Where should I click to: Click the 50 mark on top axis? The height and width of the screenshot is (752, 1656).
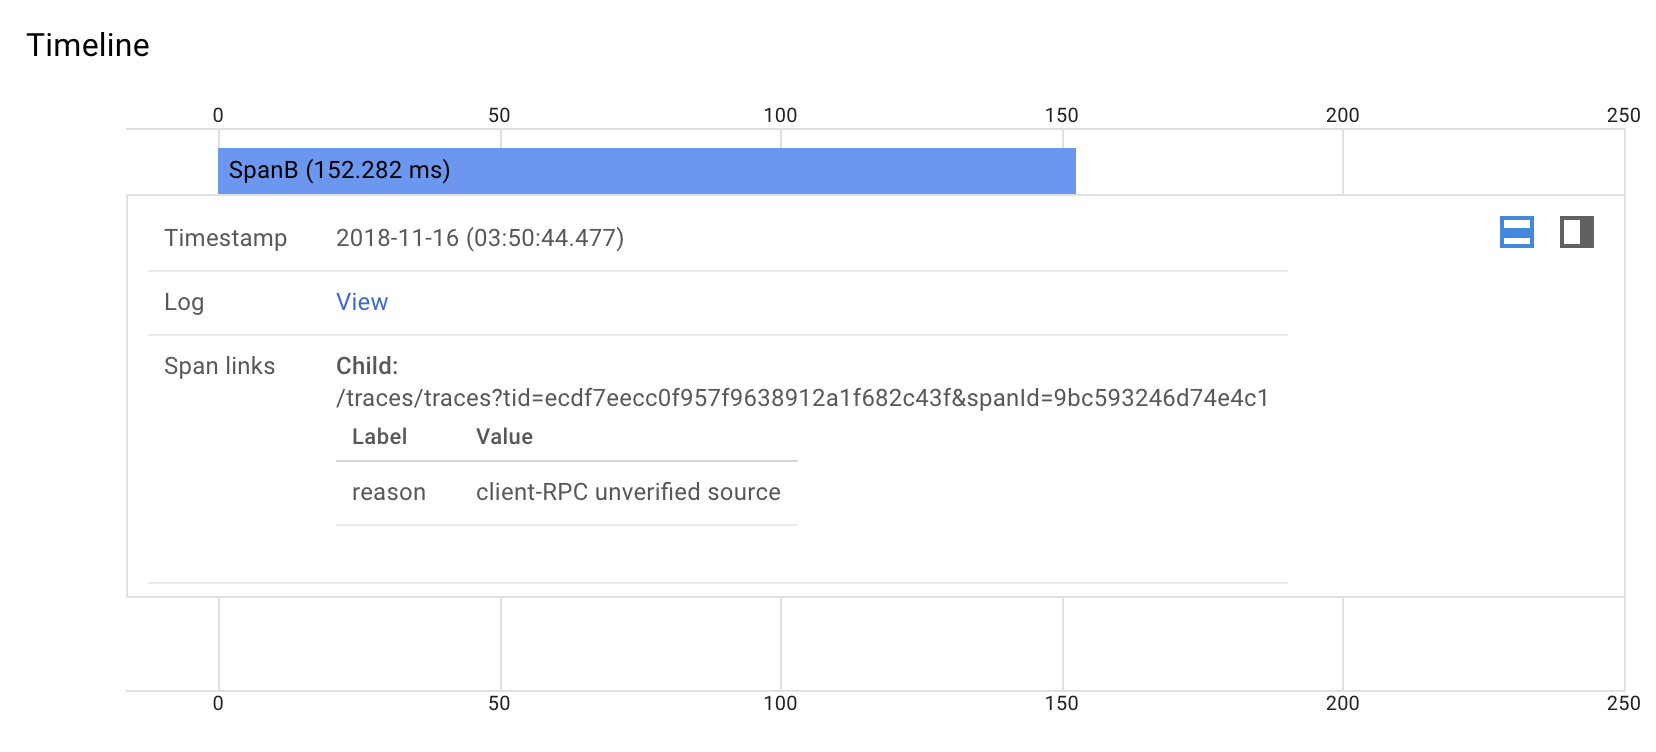click(499, 115)
